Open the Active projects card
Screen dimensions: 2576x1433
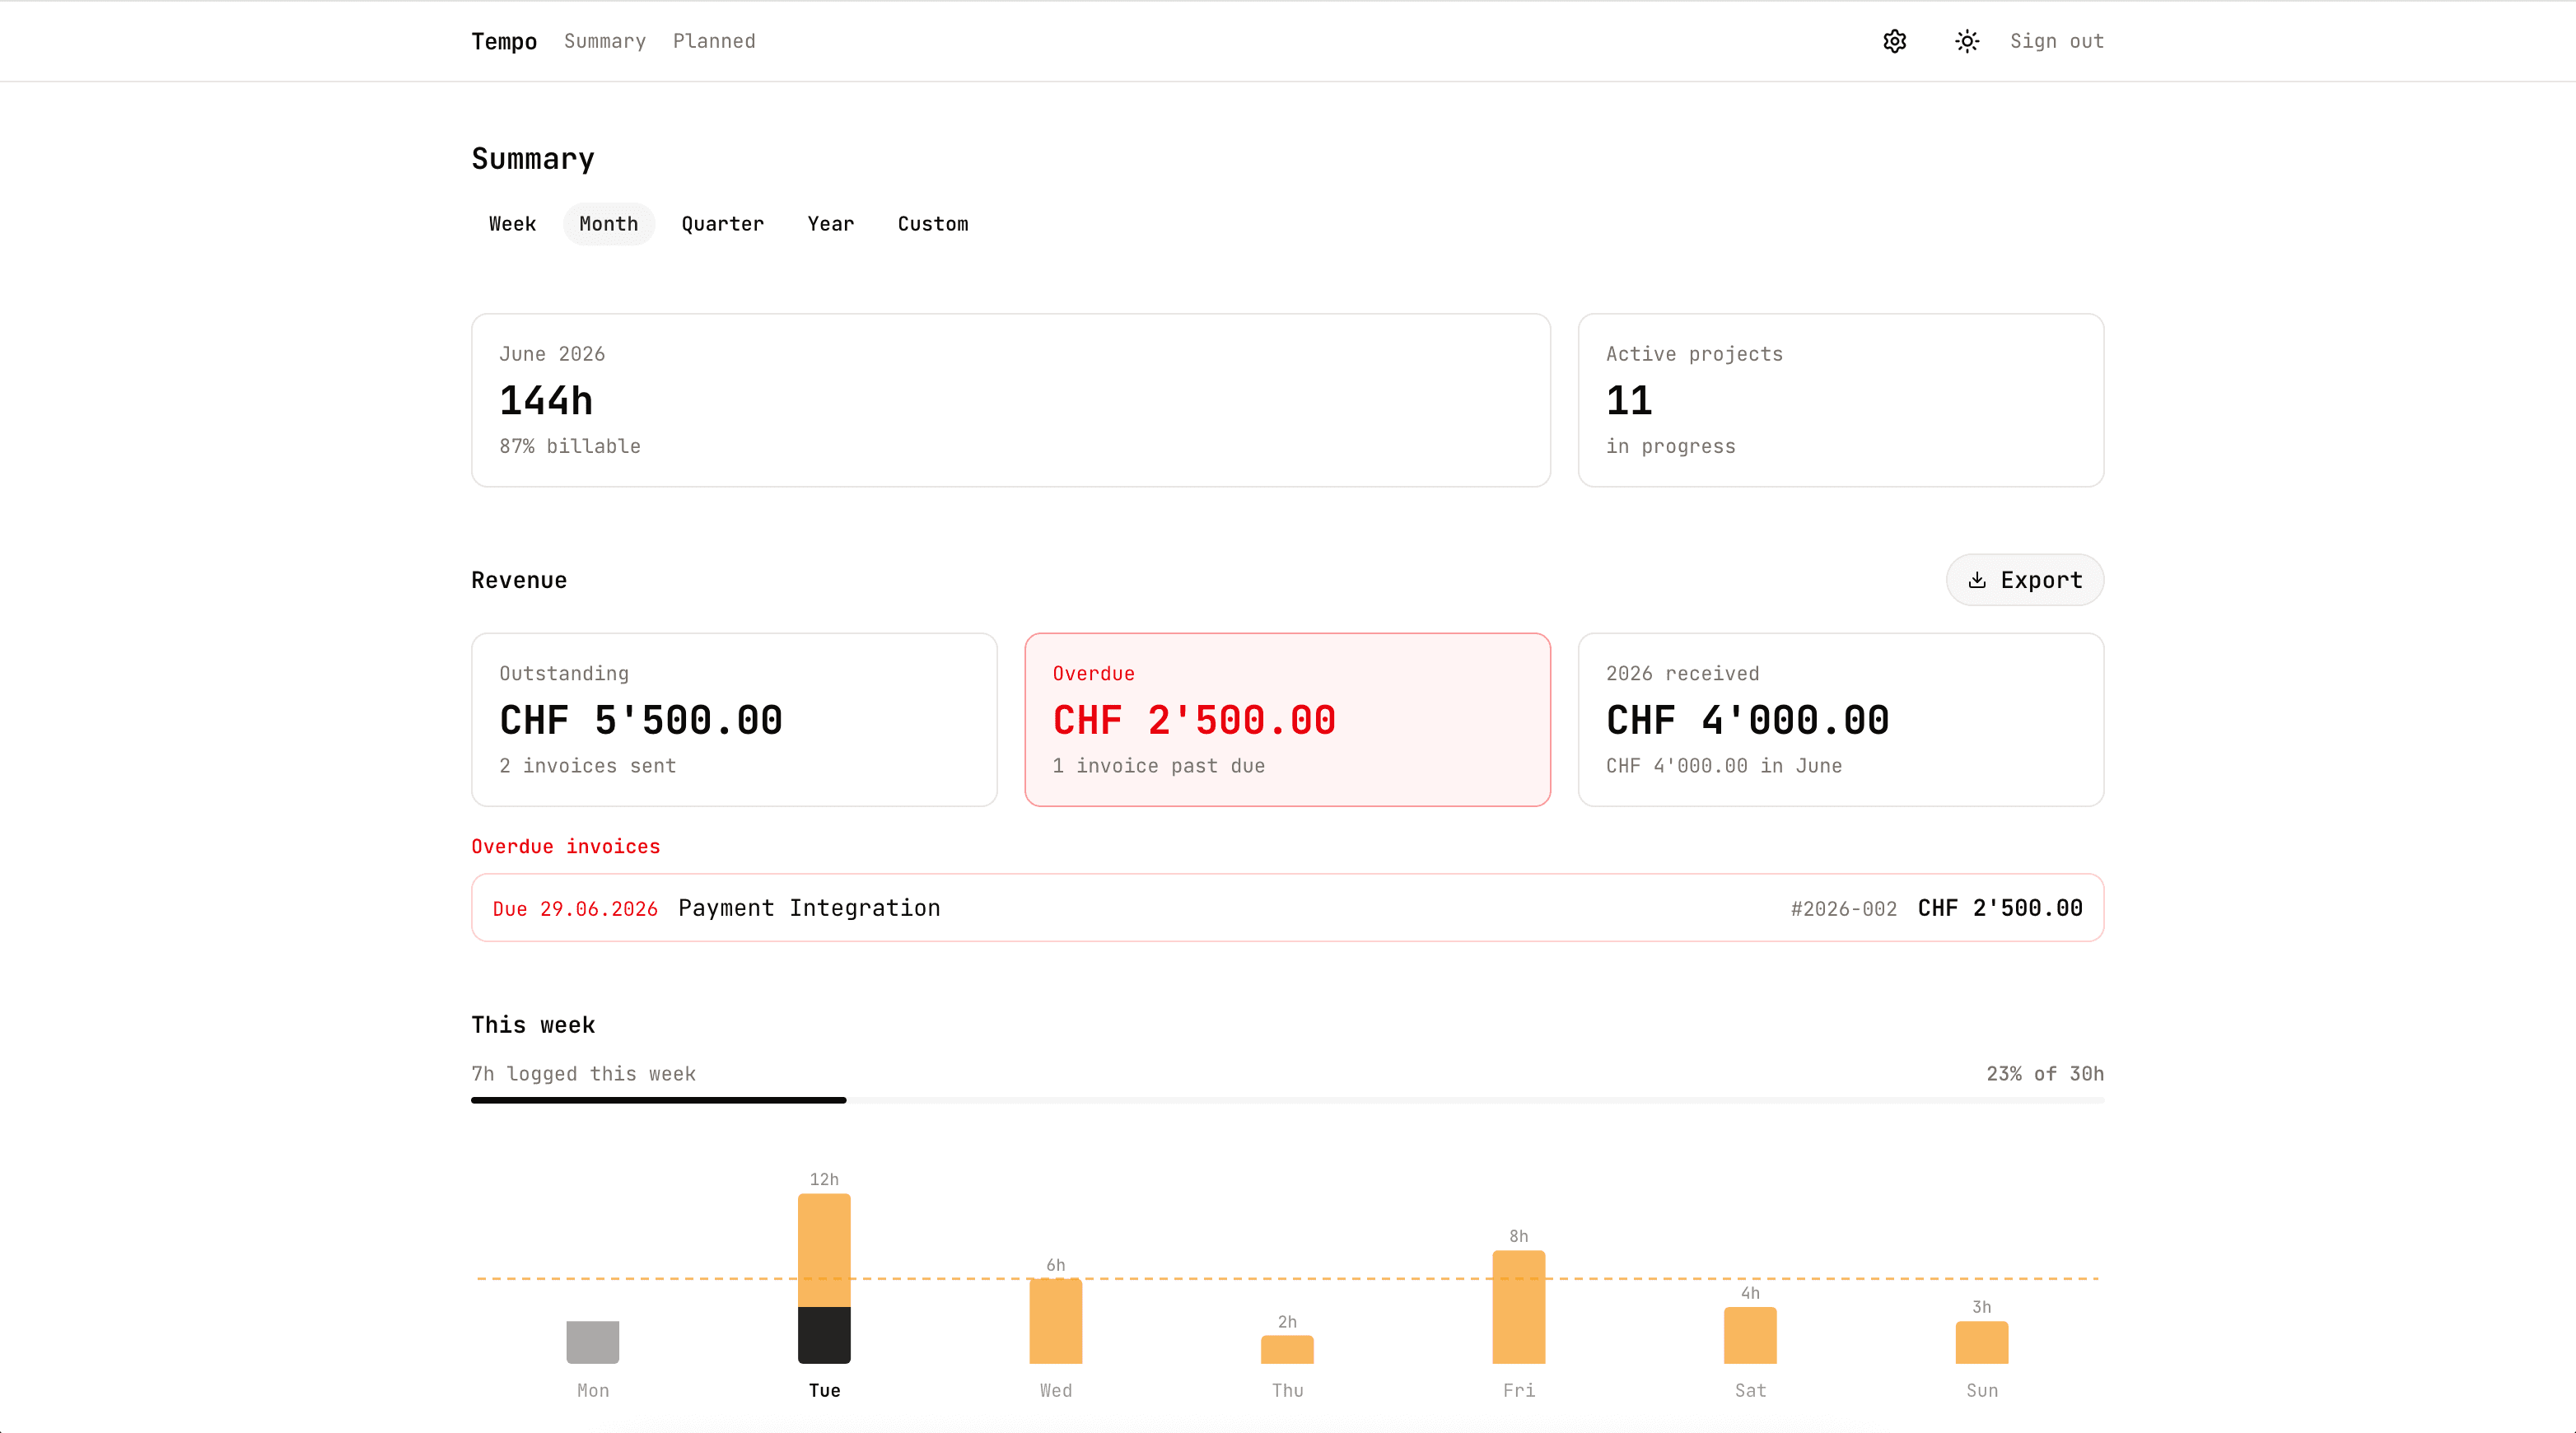coord(1841,400)
